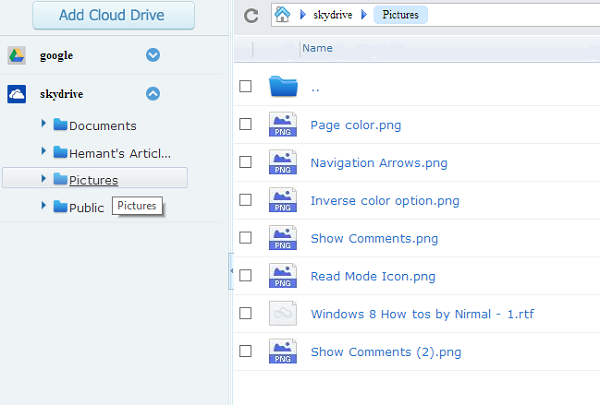
Task: Collapse the skydrive section chevron
Action: 153,94
